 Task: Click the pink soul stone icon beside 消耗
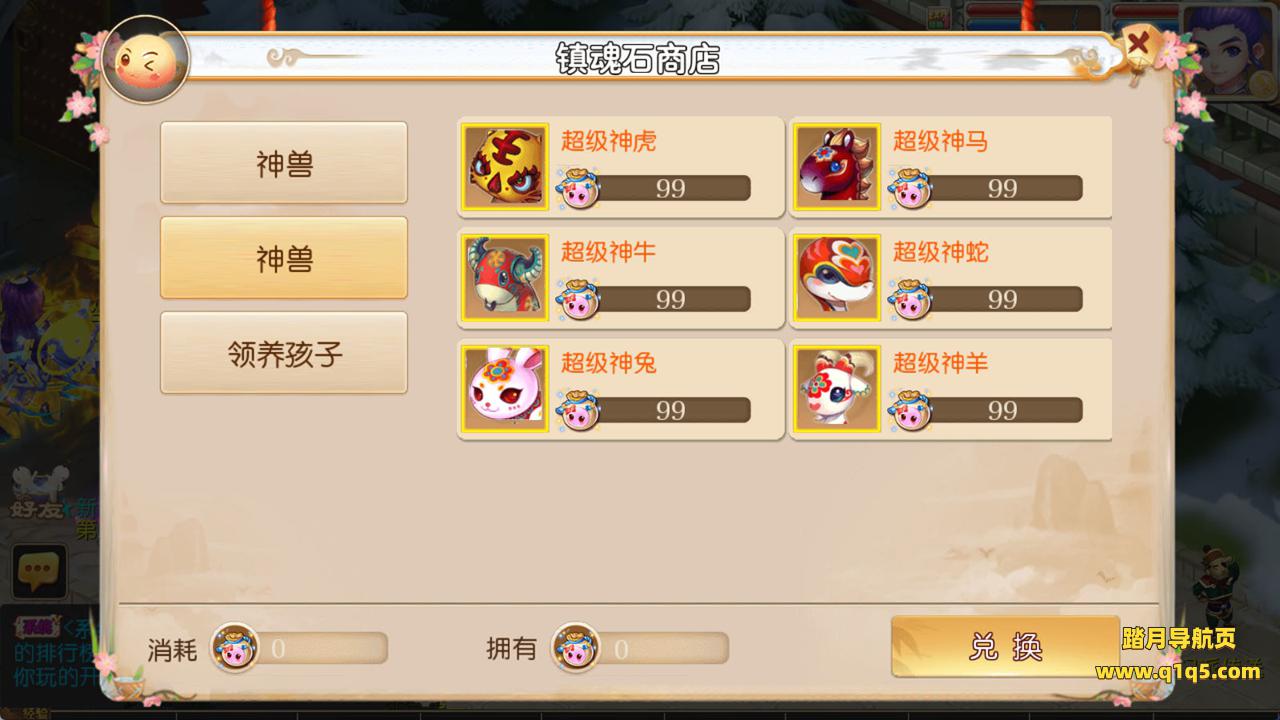pyautogui.click(x=234, y=647)
